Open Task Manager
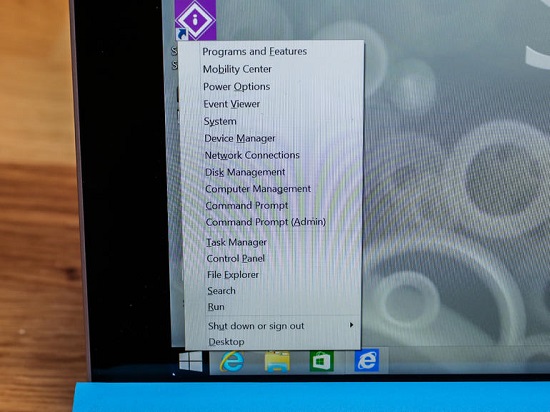This screenshot has height=412, width=550. pyautogui.click(x=236, y=242)
